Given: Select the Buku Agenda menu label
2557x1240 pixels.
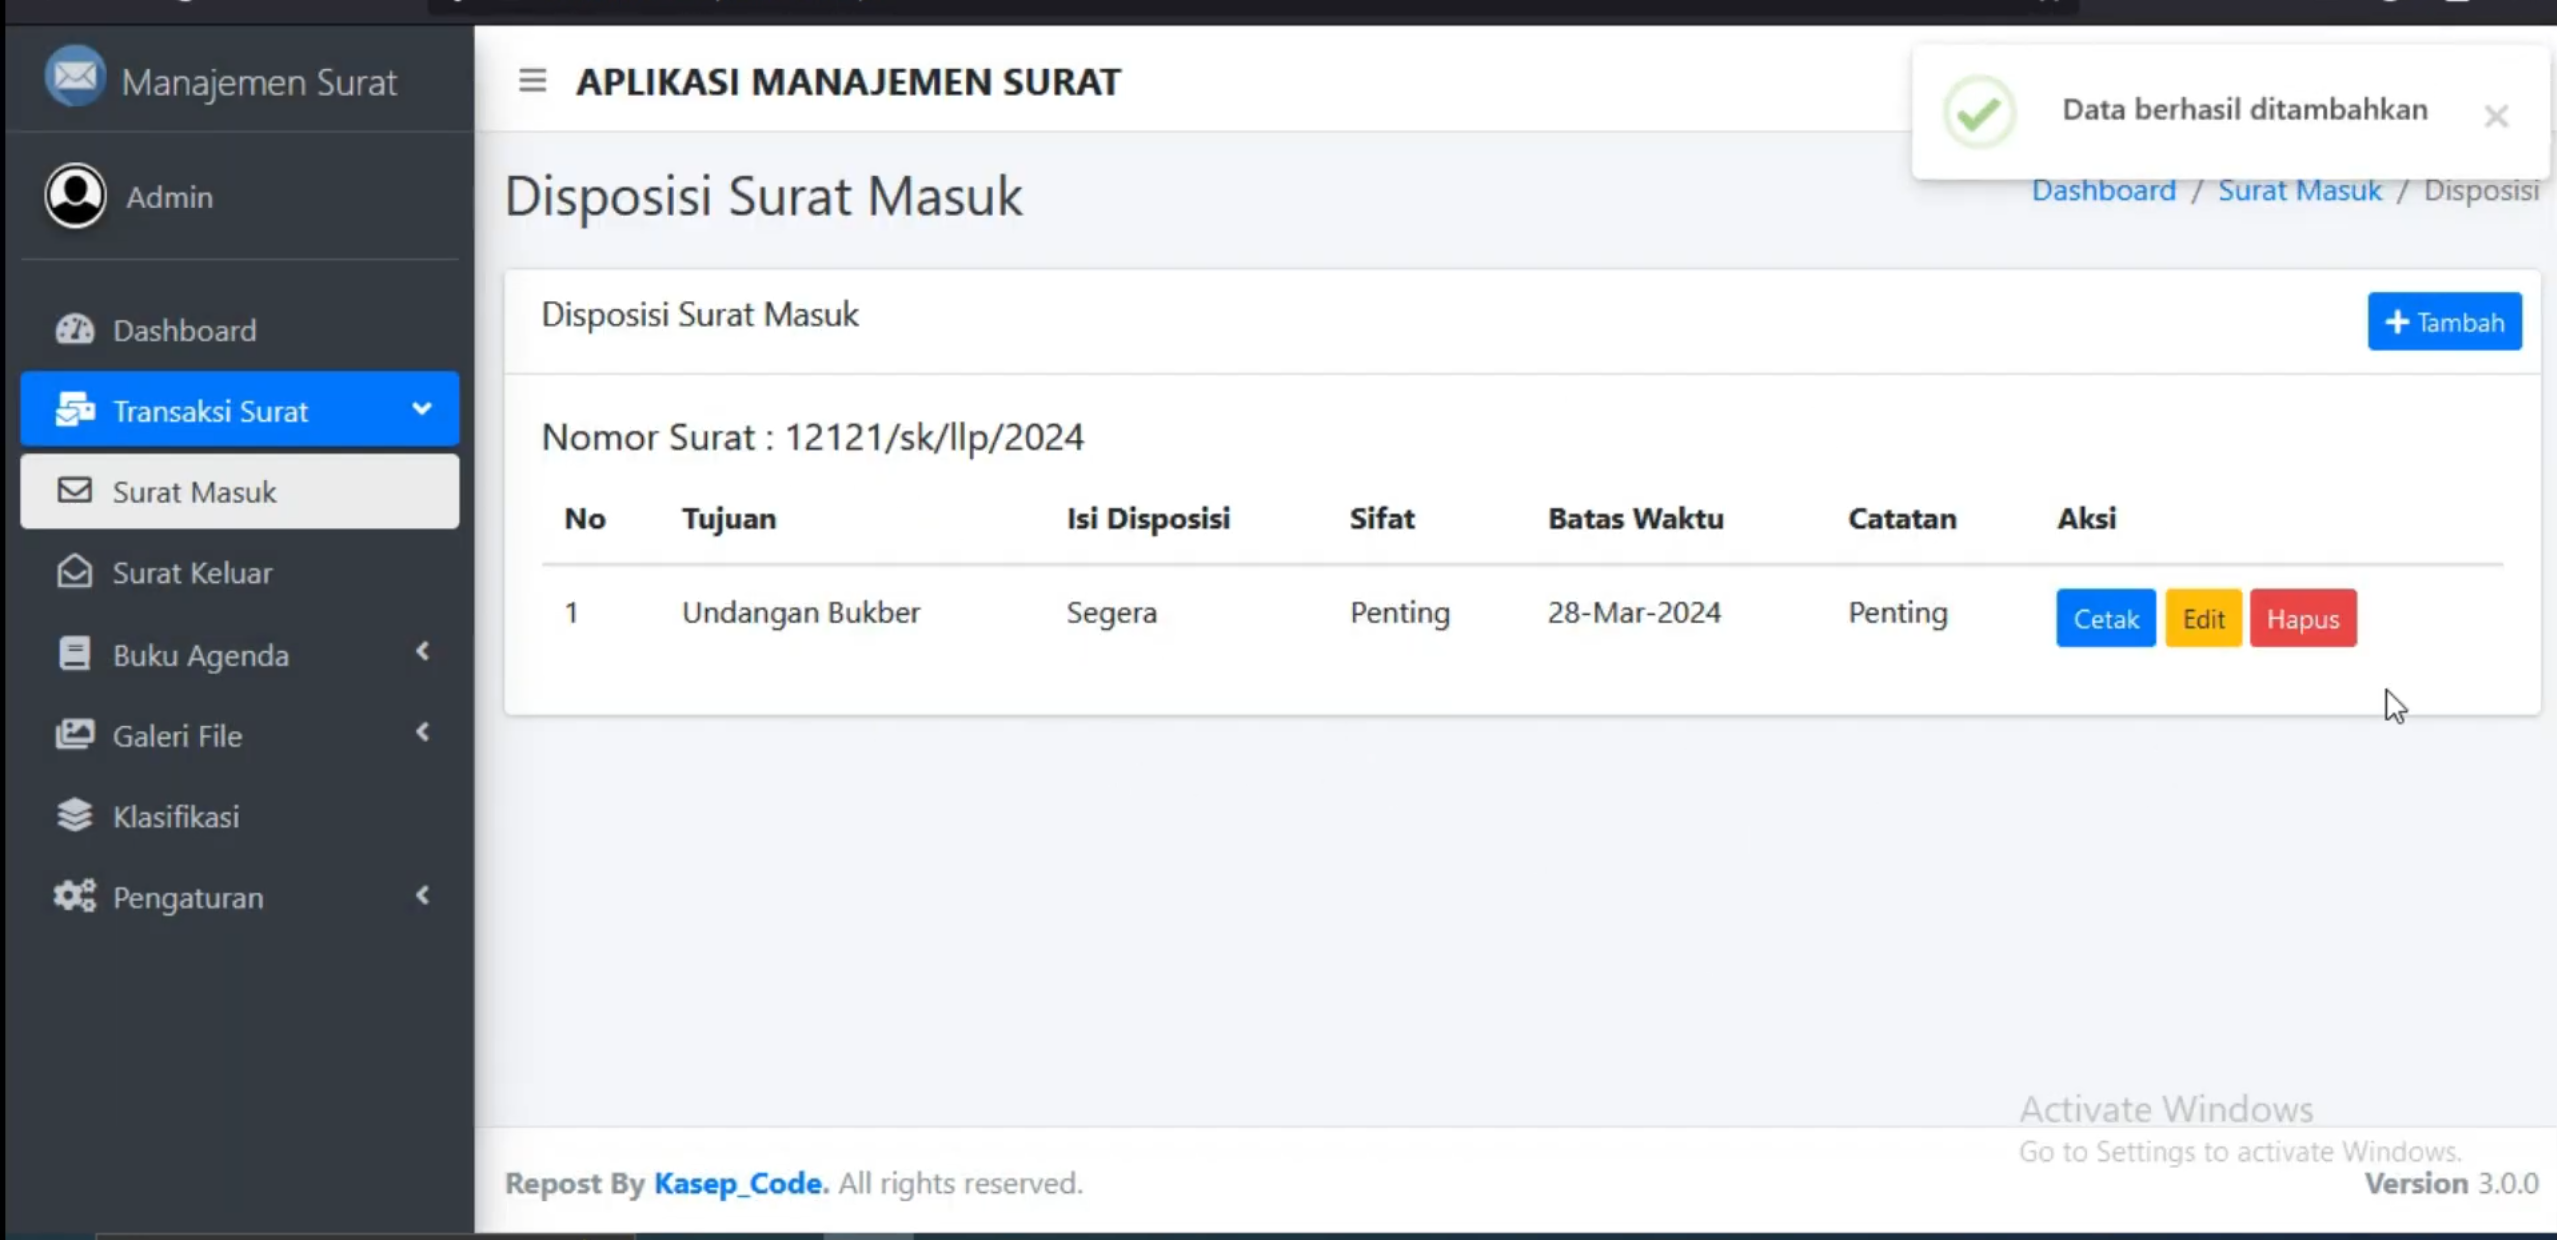Looking at the screenshot, I should click(201, 655).
